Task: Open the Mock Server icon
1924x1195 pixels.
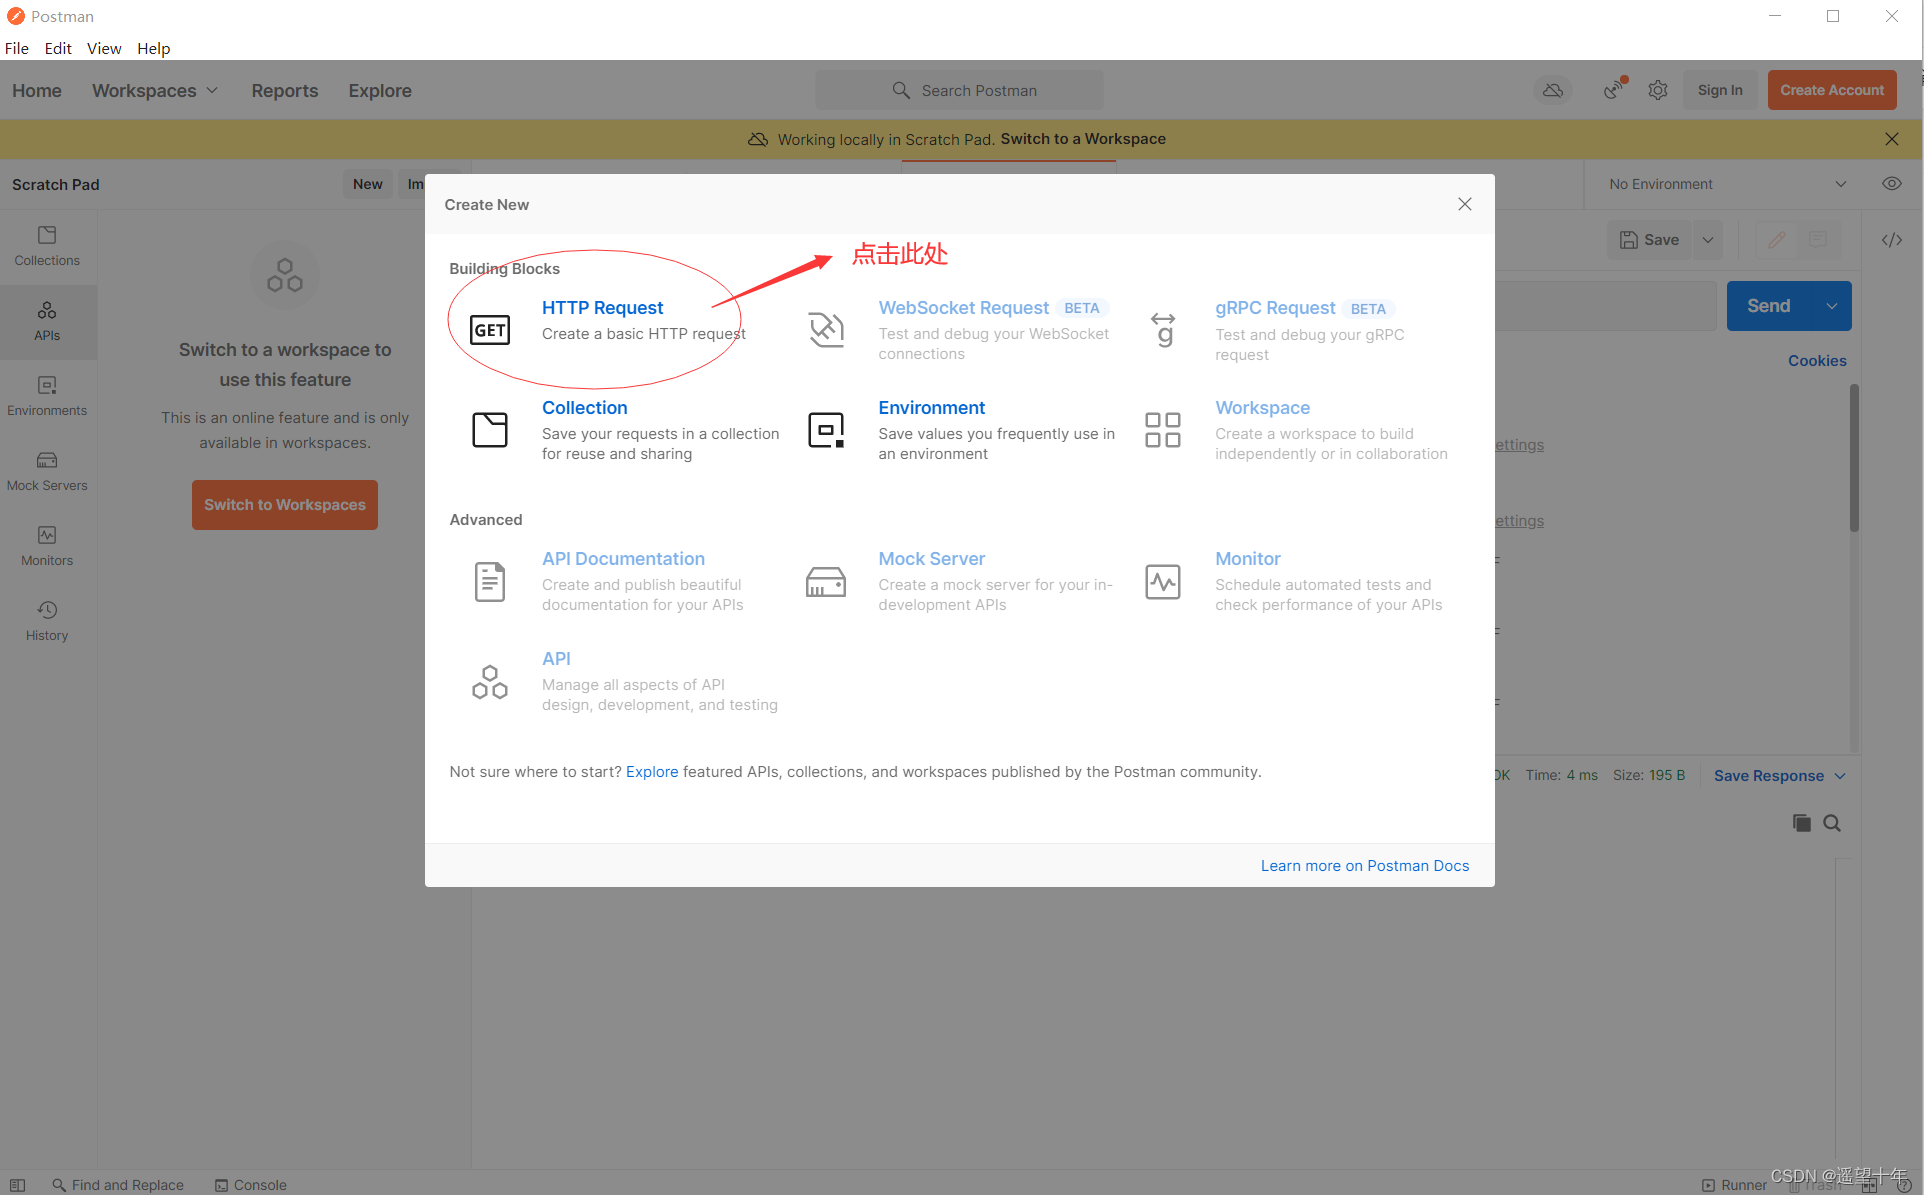Action: [x=826, y=582]
